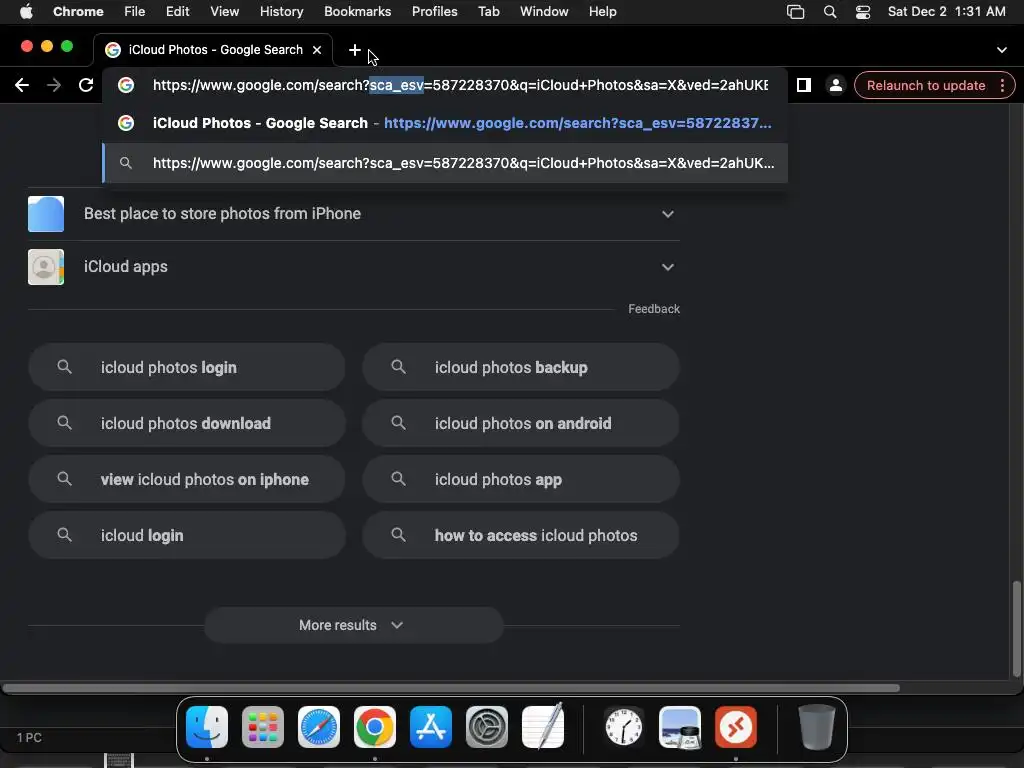Click Best place to store photos thumbnail
Screen dimensions: 1024x768
tap(46, 214)
